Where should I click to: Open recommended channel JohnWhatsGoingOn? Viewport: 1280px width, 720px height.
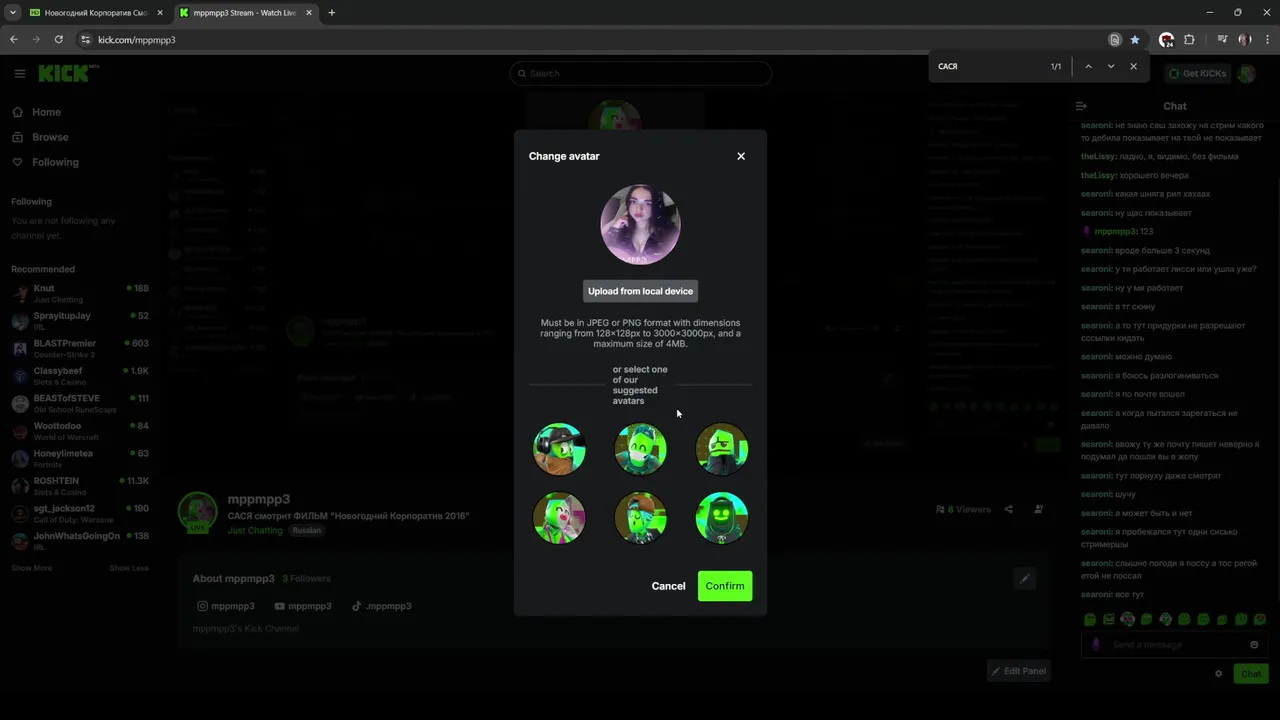click(79, 541)
